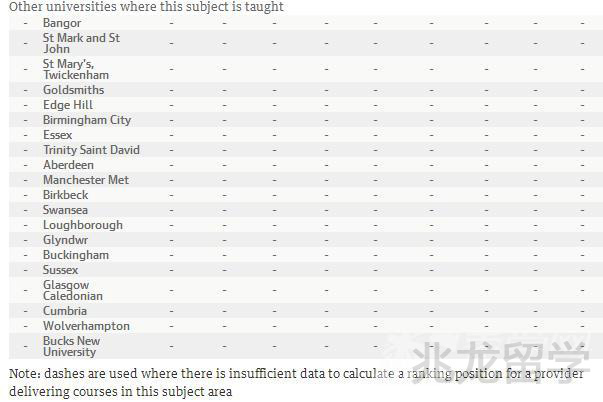Viewport: 603px width, 402px height.
Task: Select the Glasgow Caledonian entry
Action: (x=73, y=290)
